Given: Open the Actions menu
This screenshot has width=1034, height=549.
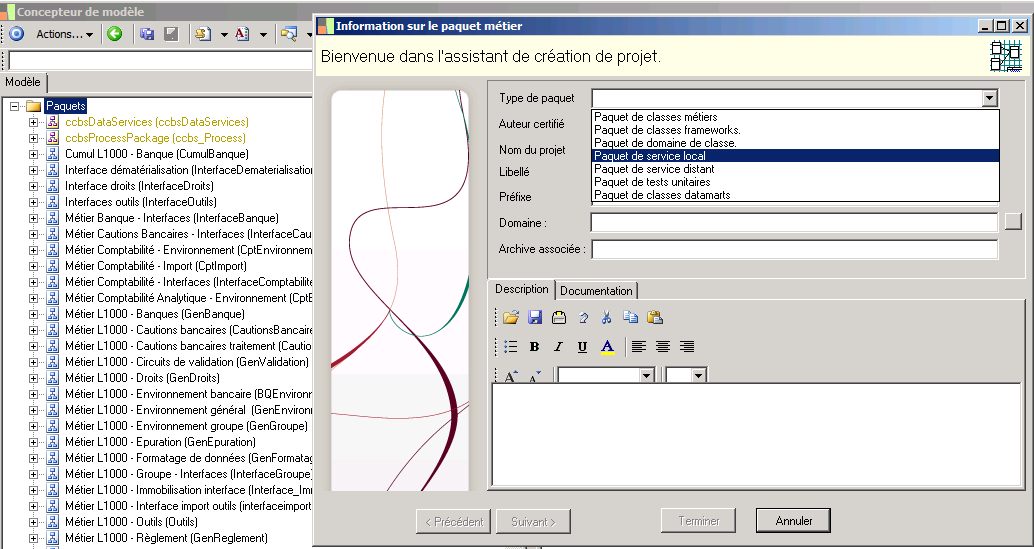Looking at the screenshot, I should 64,34.
